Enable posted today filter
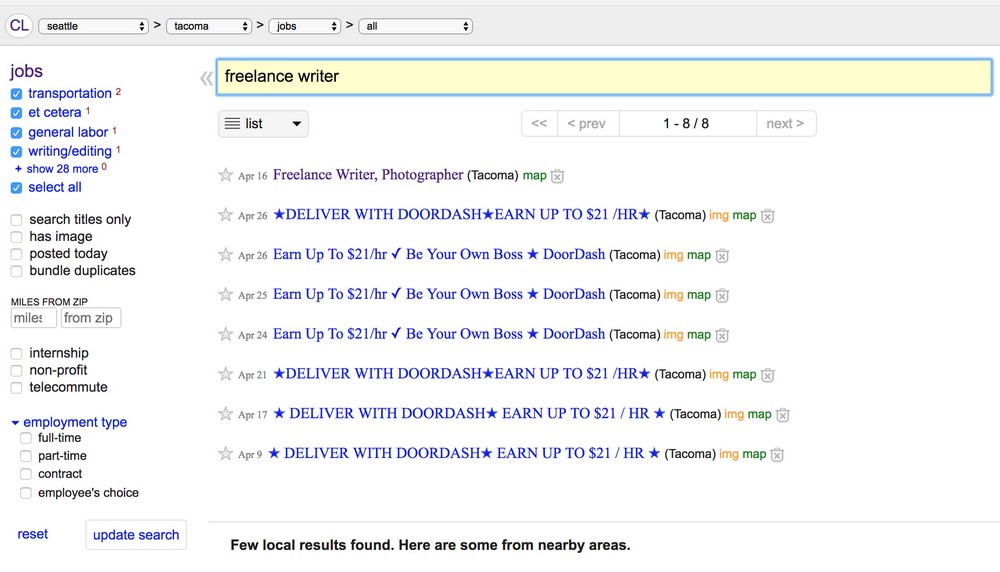1000x572 pixels. (17, 254)
